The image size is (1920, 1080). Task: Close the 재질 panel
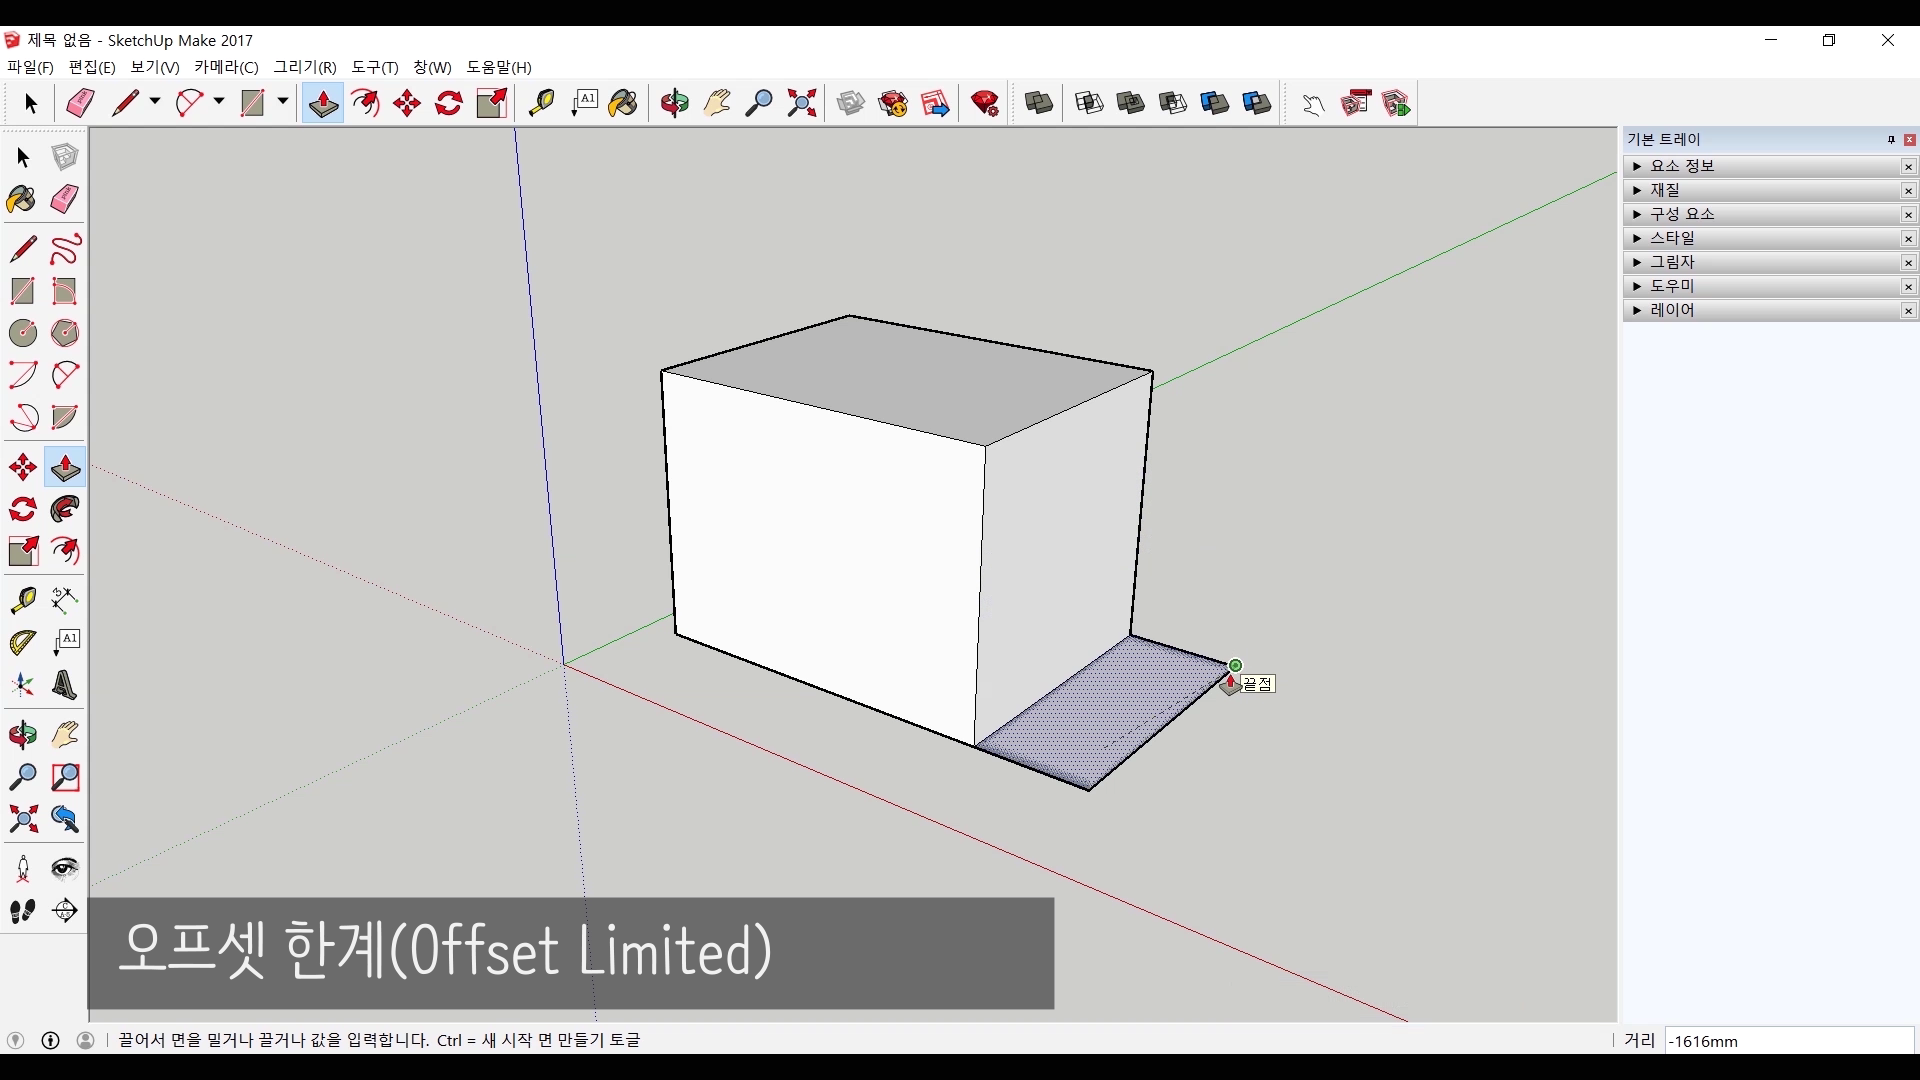(x=1908, y=191)
